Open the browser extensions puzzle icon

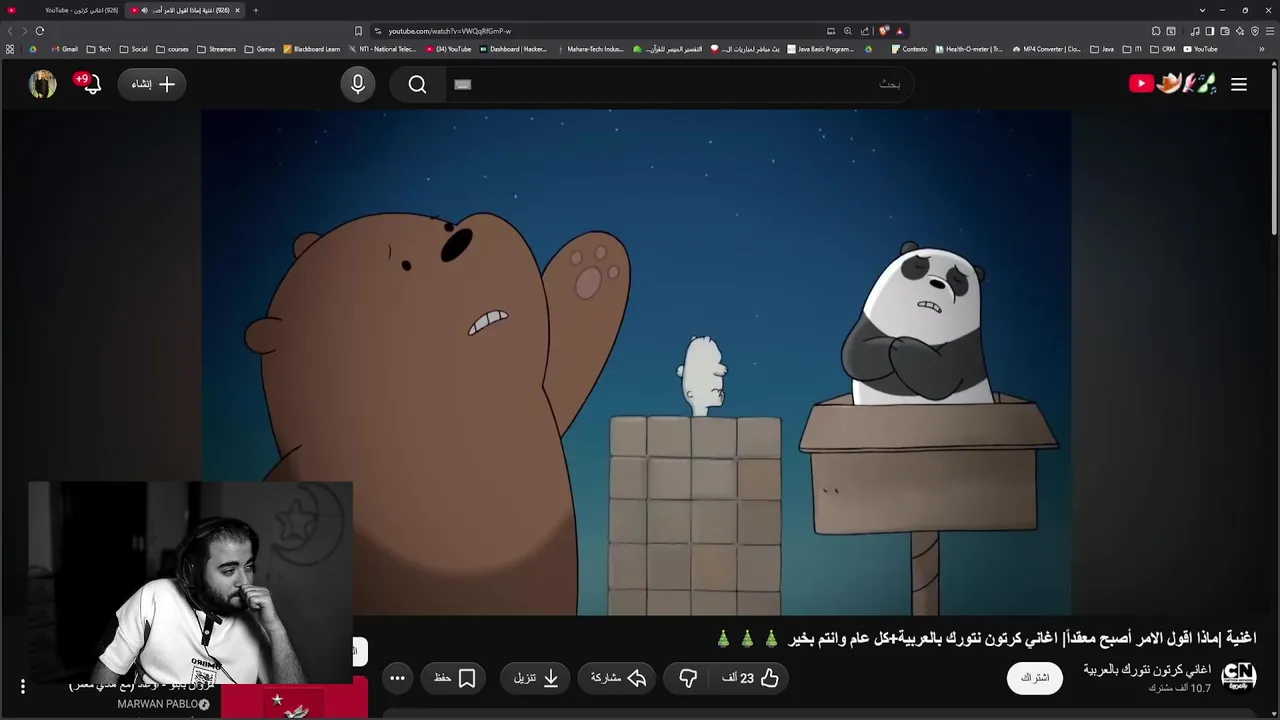1156,31
